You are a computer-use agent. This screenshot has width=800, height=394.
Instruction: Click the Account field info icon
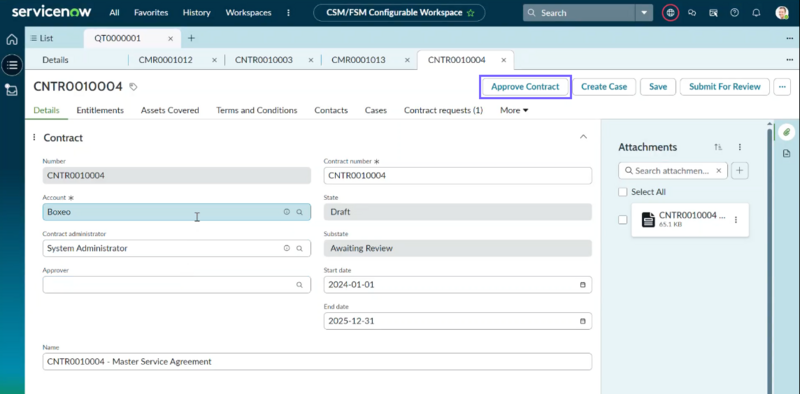[287, 212]
